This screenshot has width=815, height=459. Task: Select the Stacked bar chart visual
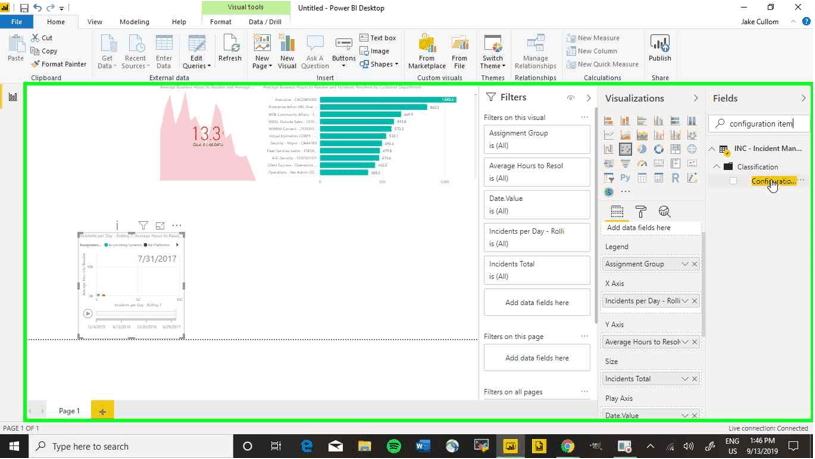click(x=609, y=121)
